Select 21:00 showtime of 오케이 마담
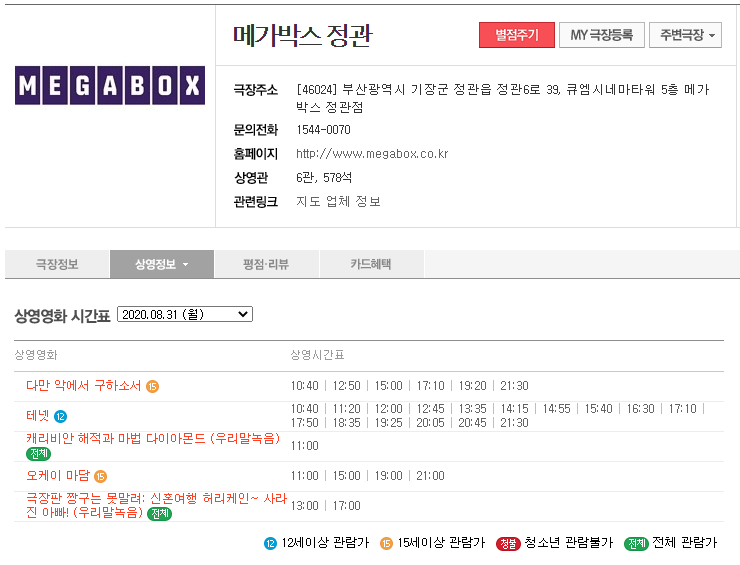The width and height of the screenshot is (740, 565). [x=430, y=476]
